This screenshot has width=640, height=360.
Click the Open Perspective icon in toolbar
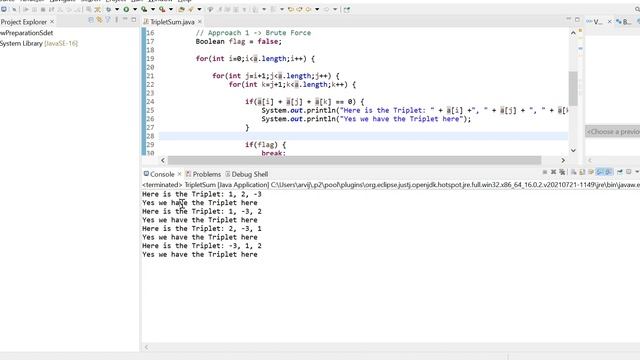coord(347,9)
